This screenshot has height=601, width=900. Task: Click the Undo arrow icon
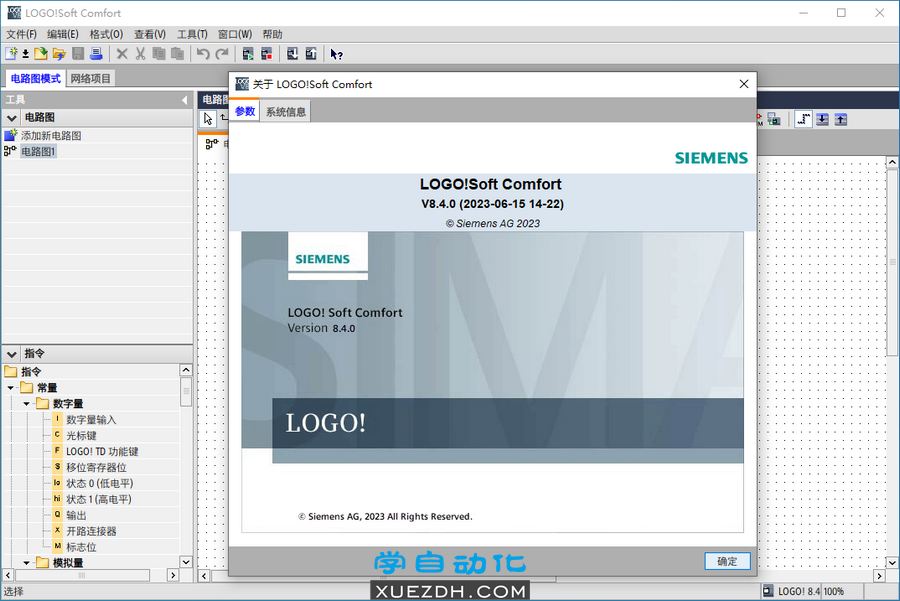[x=203, y=54]
